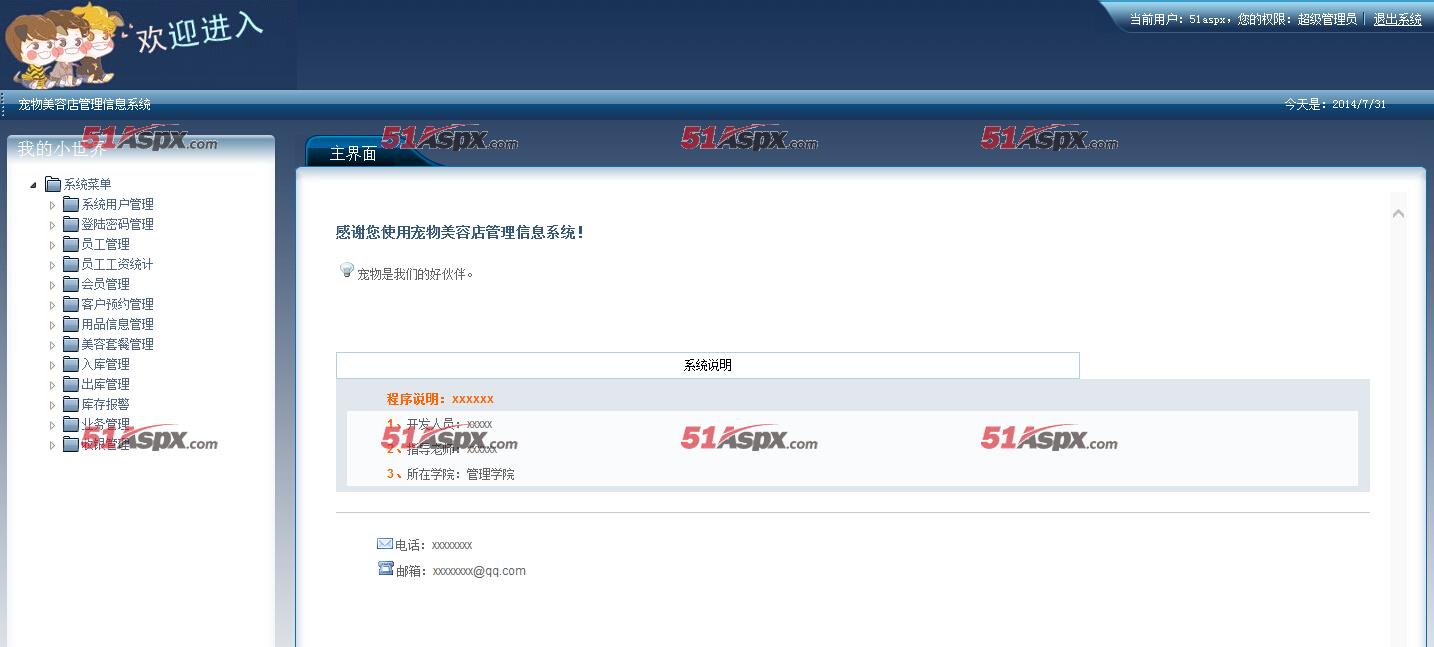The height and width of the screenshot is (647, 1434).
Task: Click the telephone icon next to 邮箱
Action: 386,568
